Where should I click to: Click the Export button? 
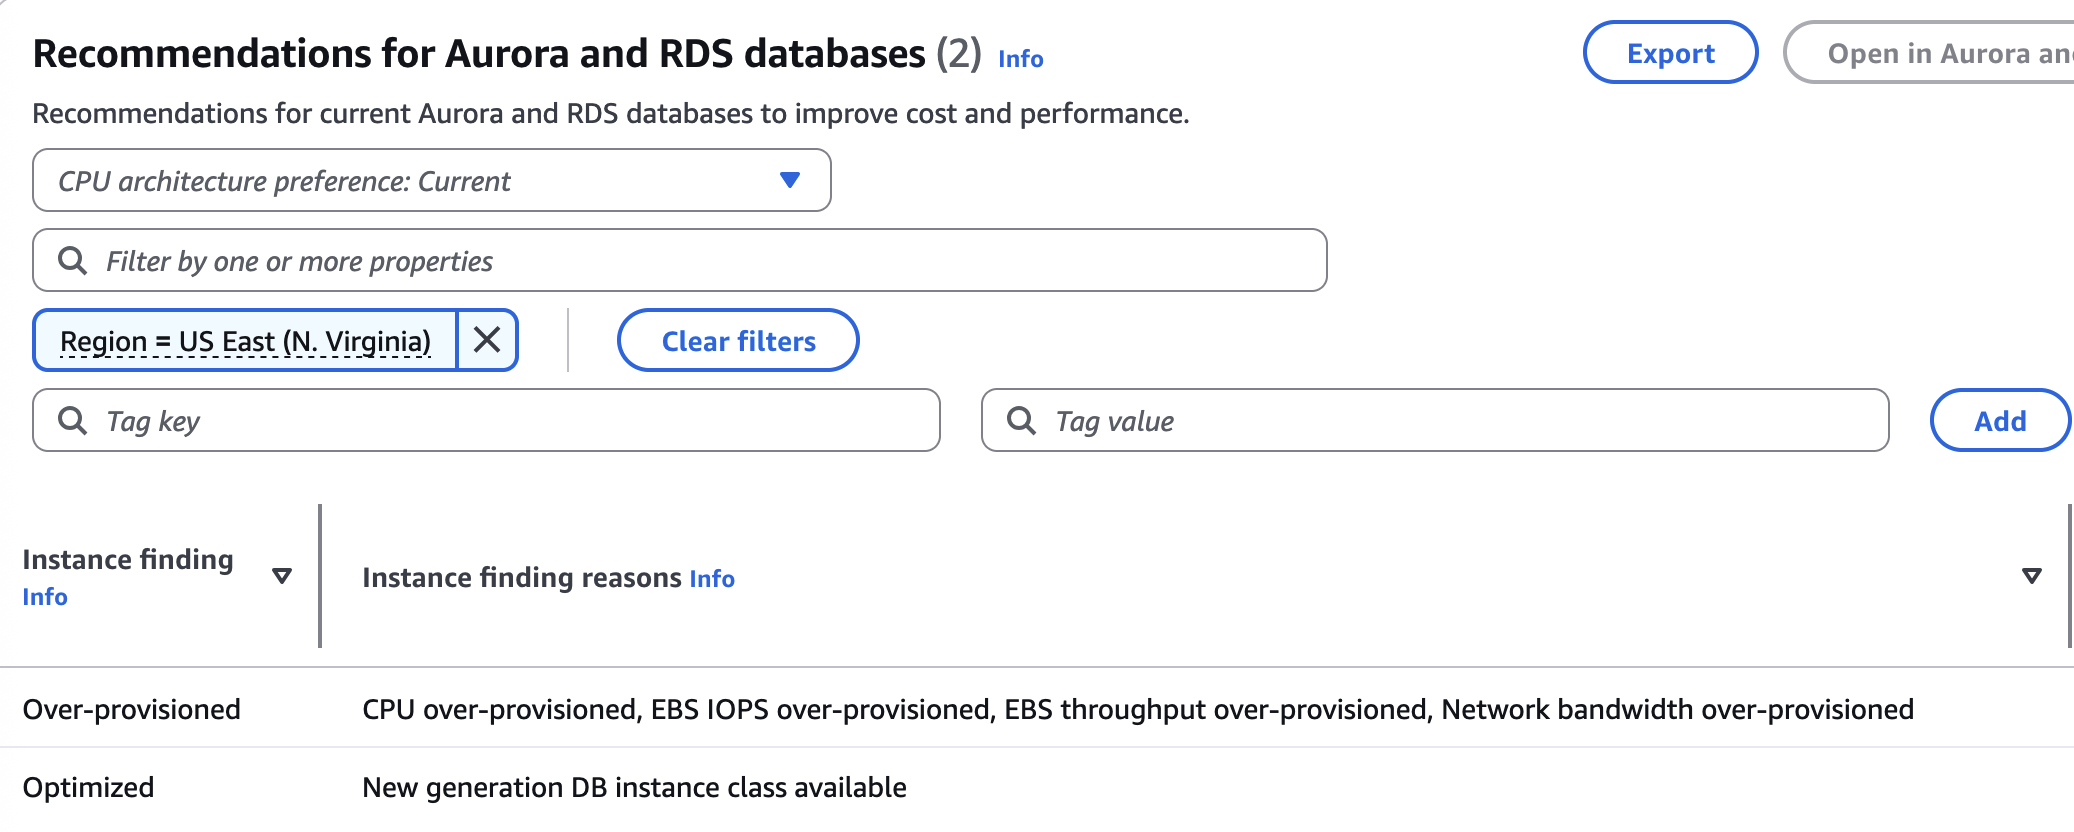(1670, 53)
